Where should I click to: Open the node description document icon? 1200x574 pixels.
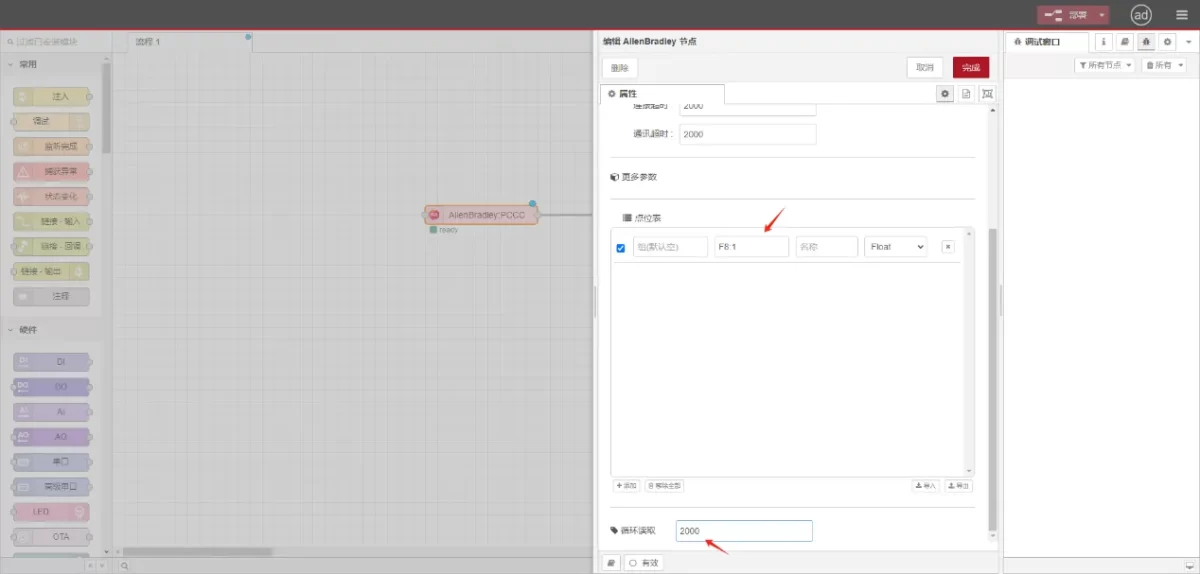(x=966, y=93)
